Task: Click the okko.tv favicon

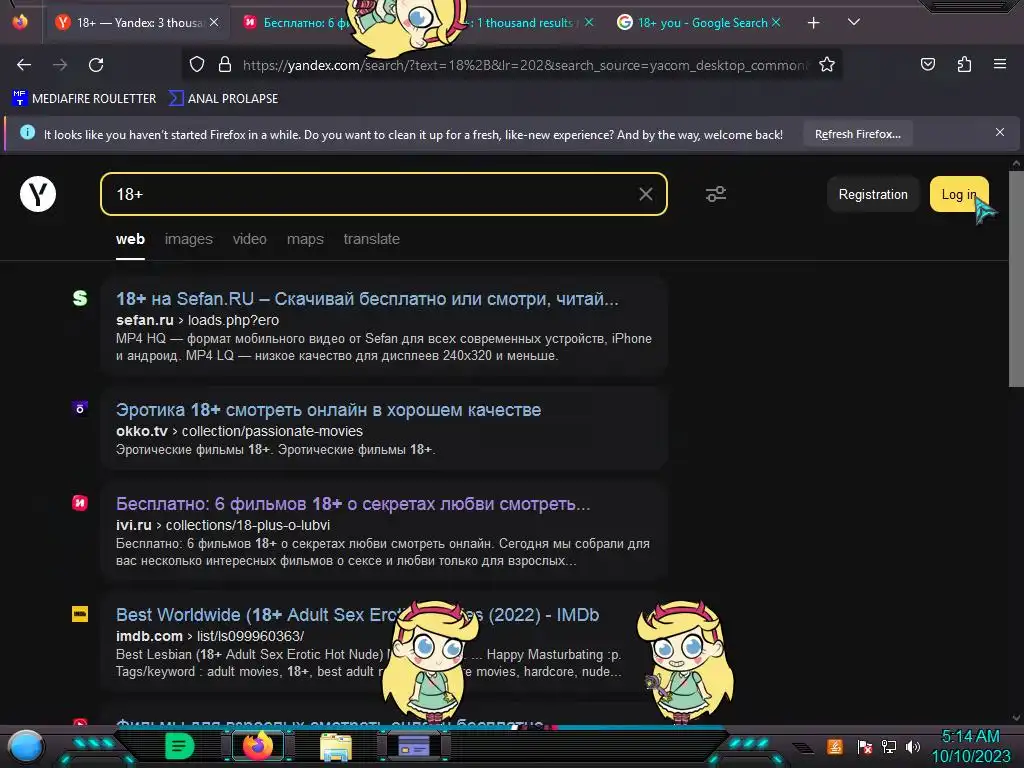Action: point(80,409)
